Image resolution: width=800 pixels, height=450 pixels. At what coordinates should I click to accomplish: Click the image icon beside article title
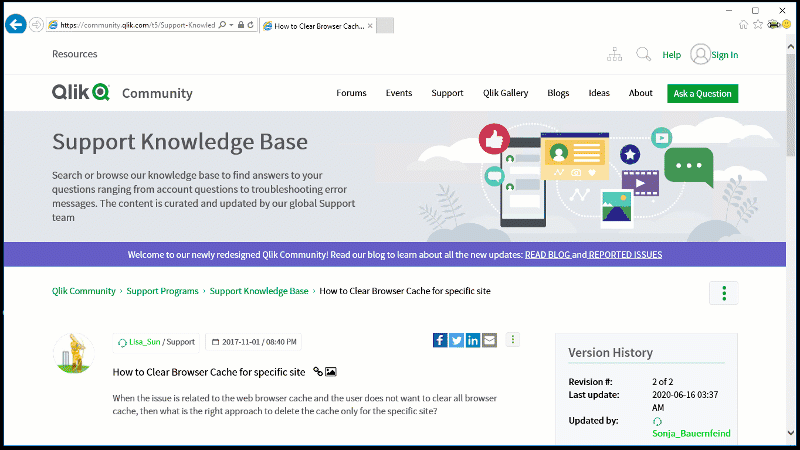[x=331, y=372]
